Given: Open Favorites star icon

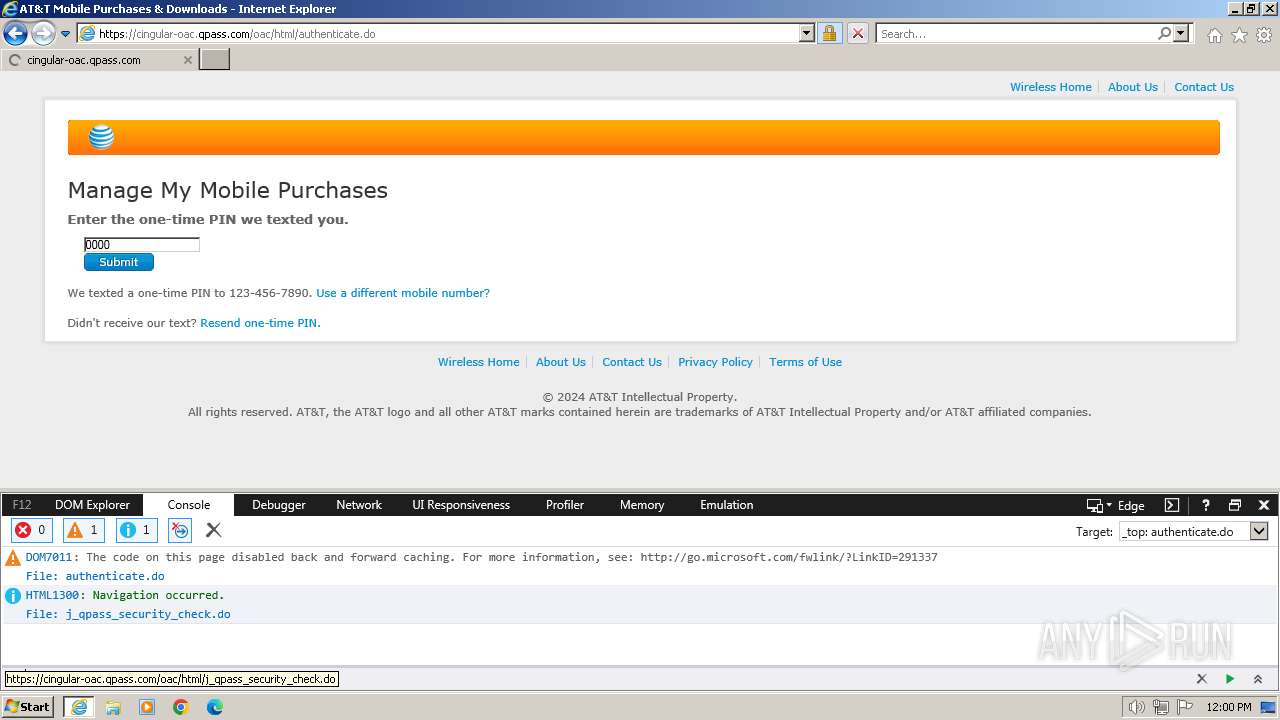Looking at the screenshot, I should [x=1239, y=35].
